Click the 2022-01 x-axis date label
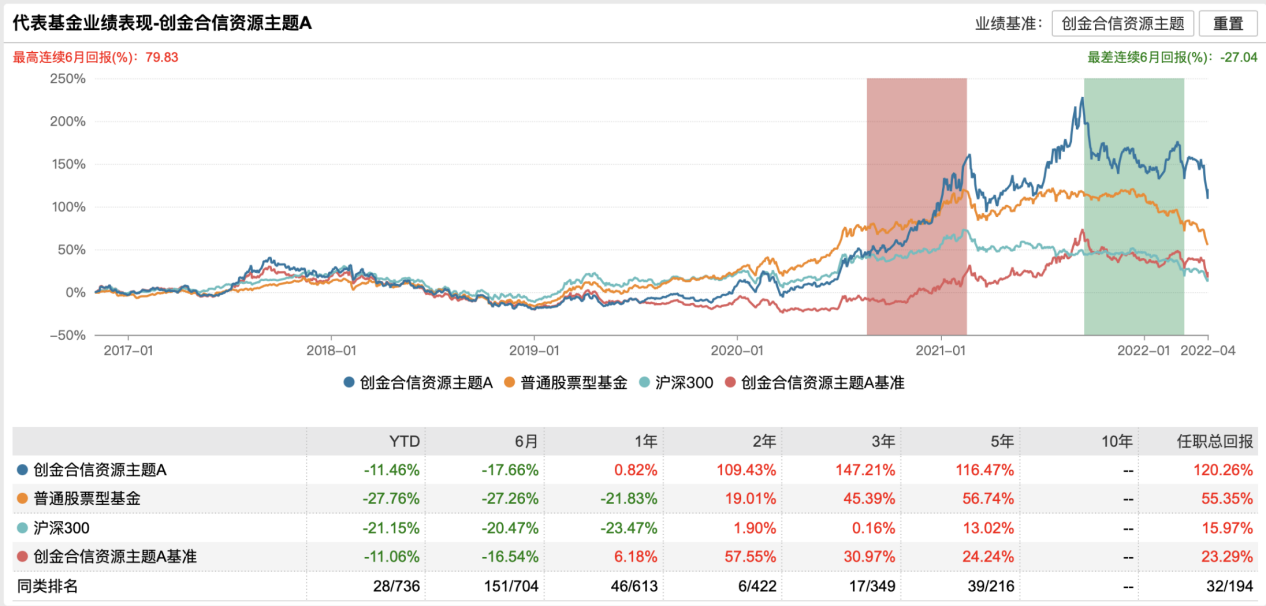This screenshot has height=606, width=1266. pyautogui.click(x=1145, y=350)
